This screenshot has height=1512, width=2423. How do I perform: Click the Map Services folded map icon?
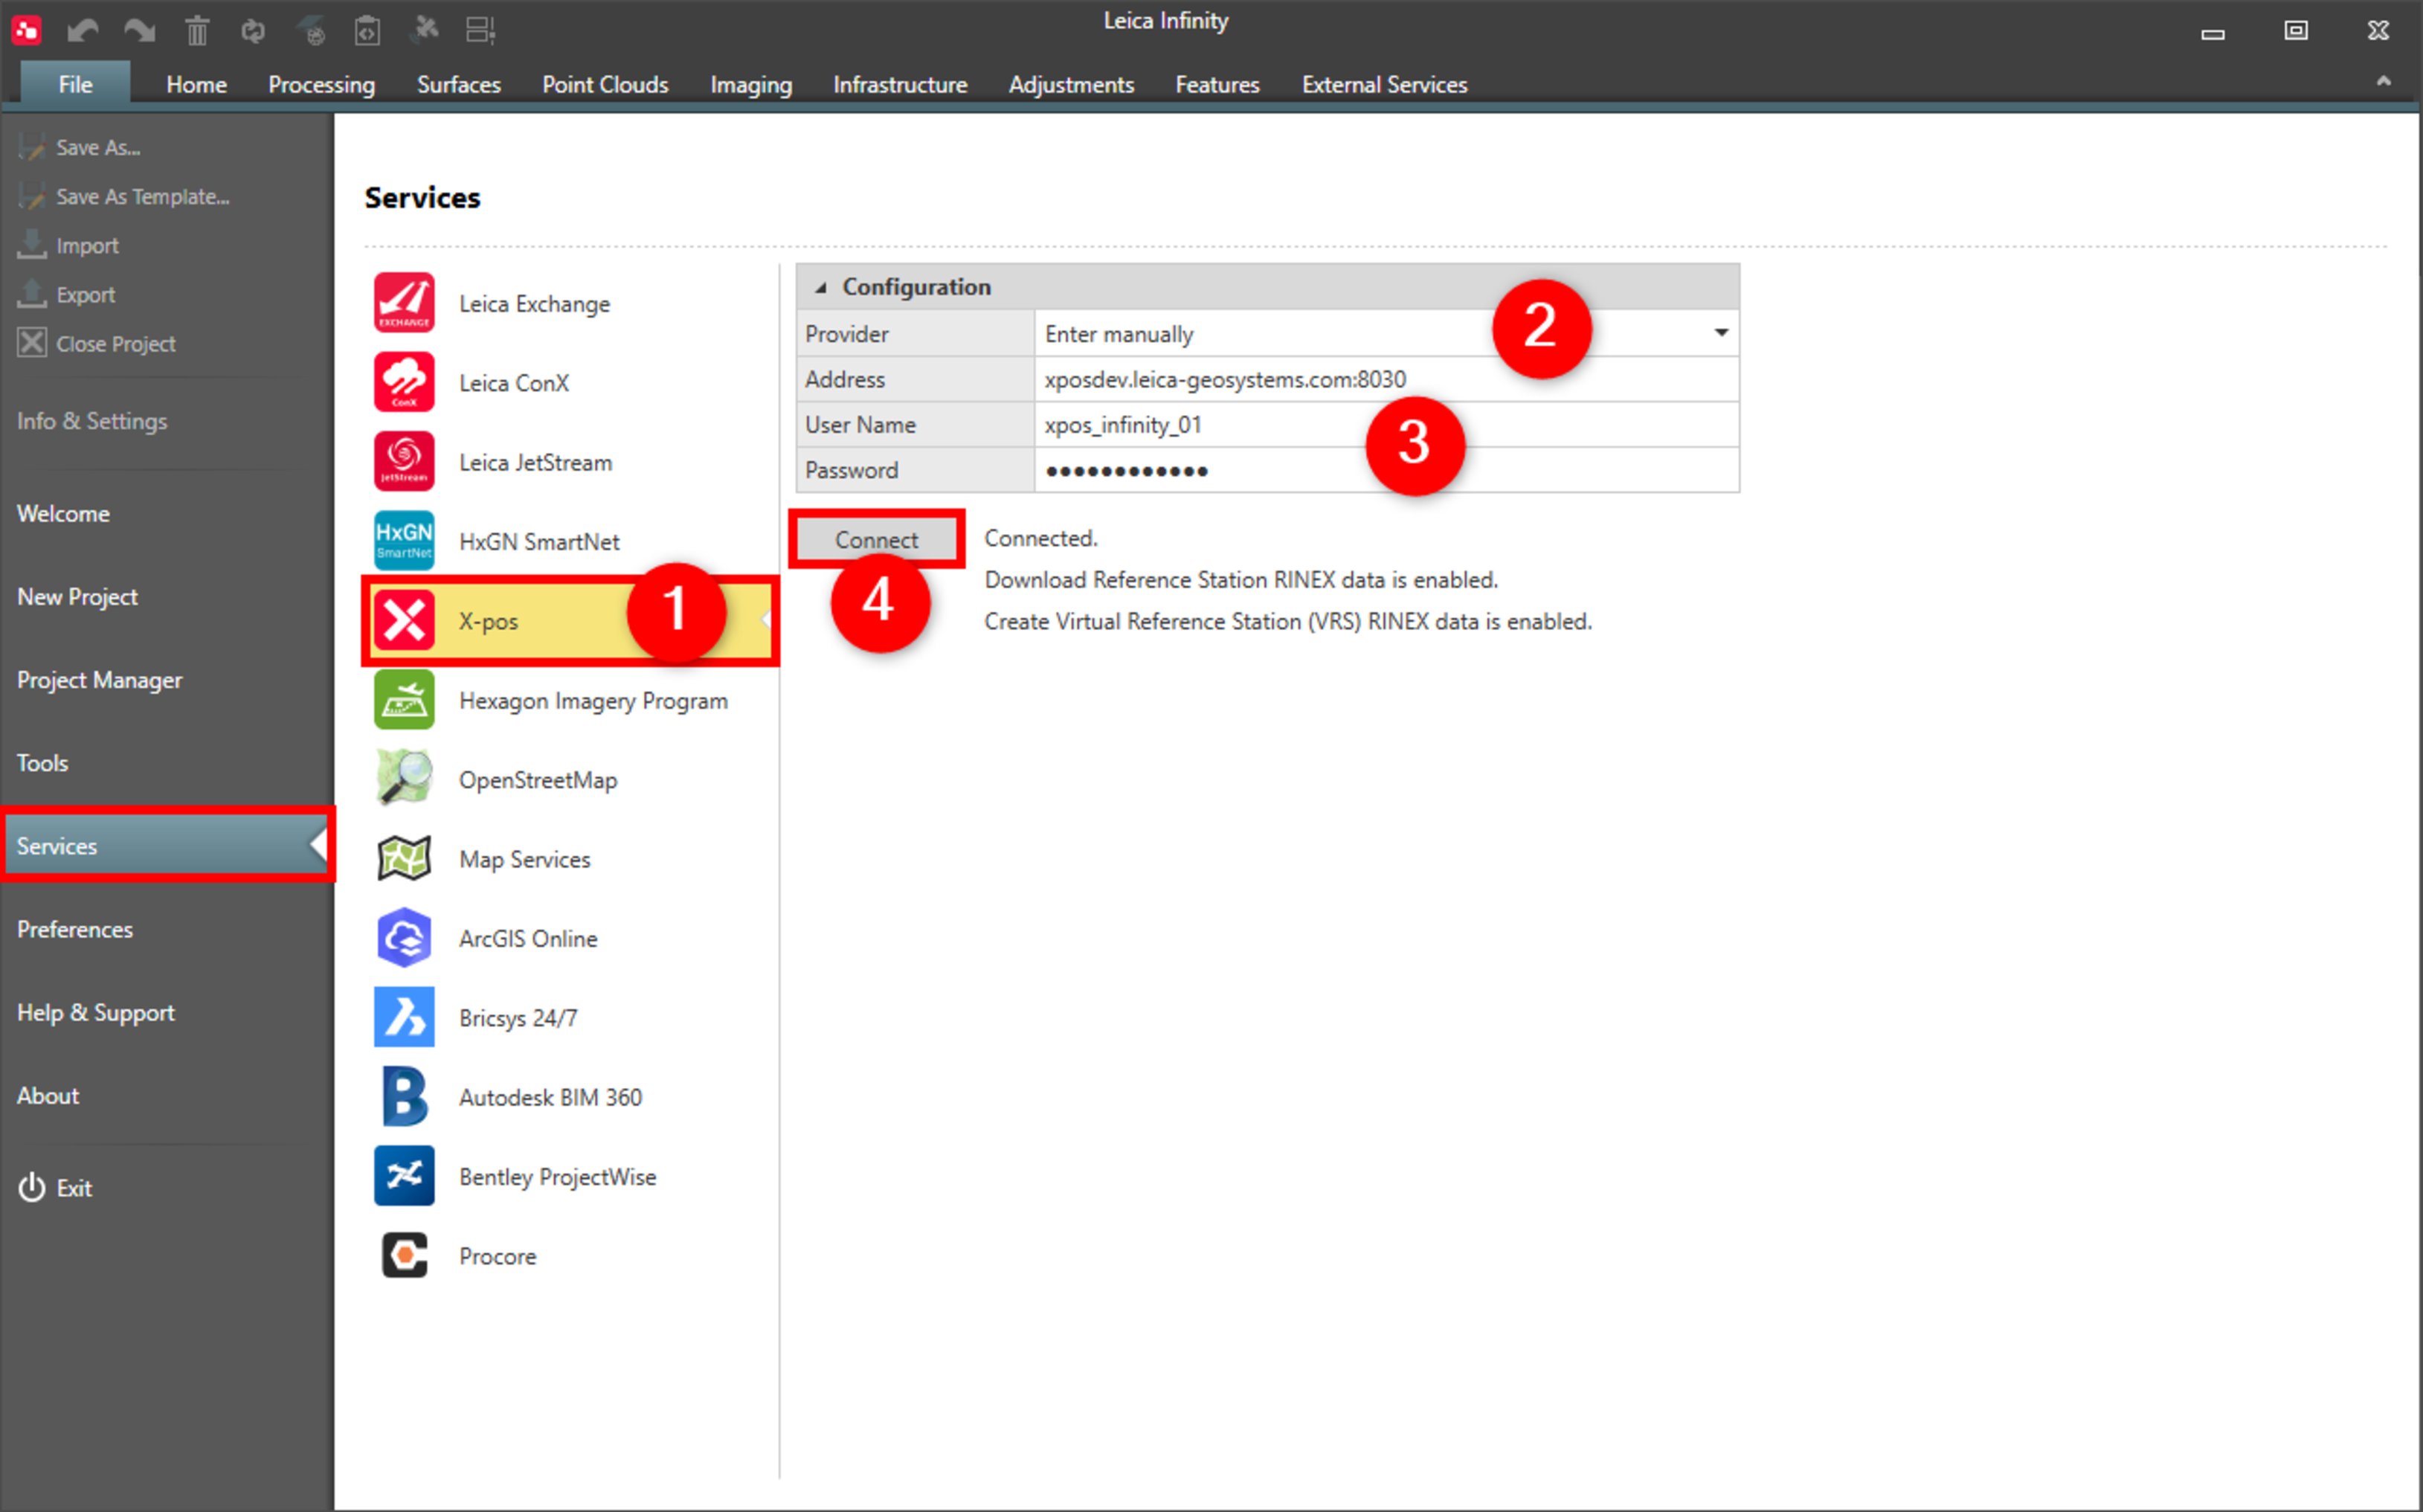[404, 858]
